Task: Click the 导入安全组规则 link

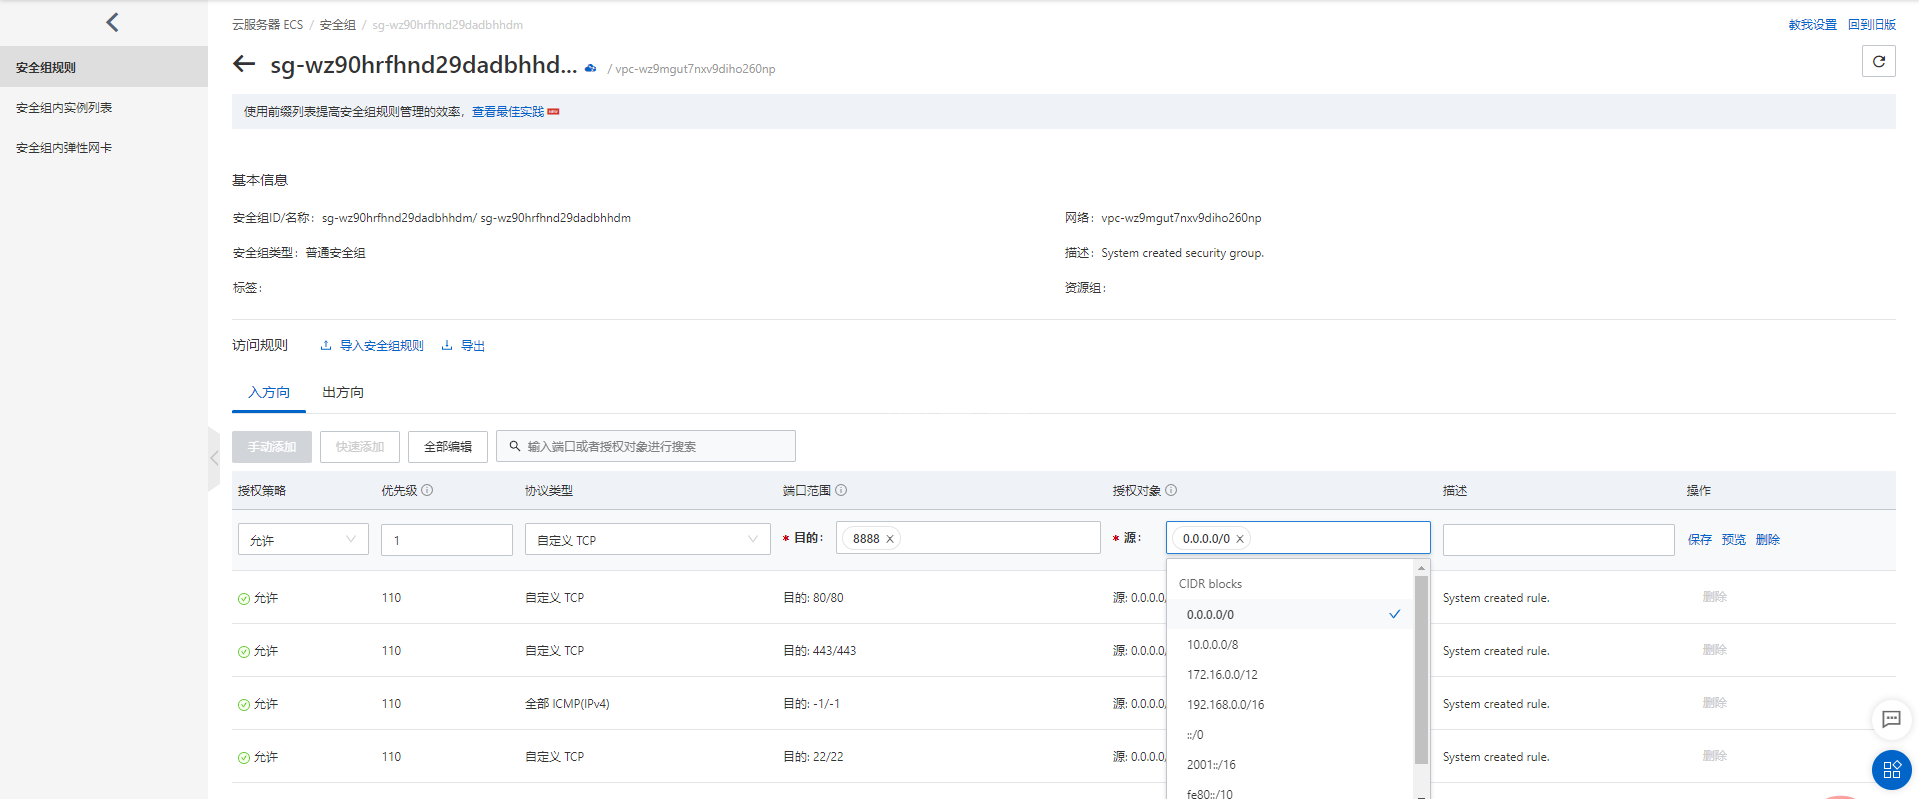Action: 382,345
